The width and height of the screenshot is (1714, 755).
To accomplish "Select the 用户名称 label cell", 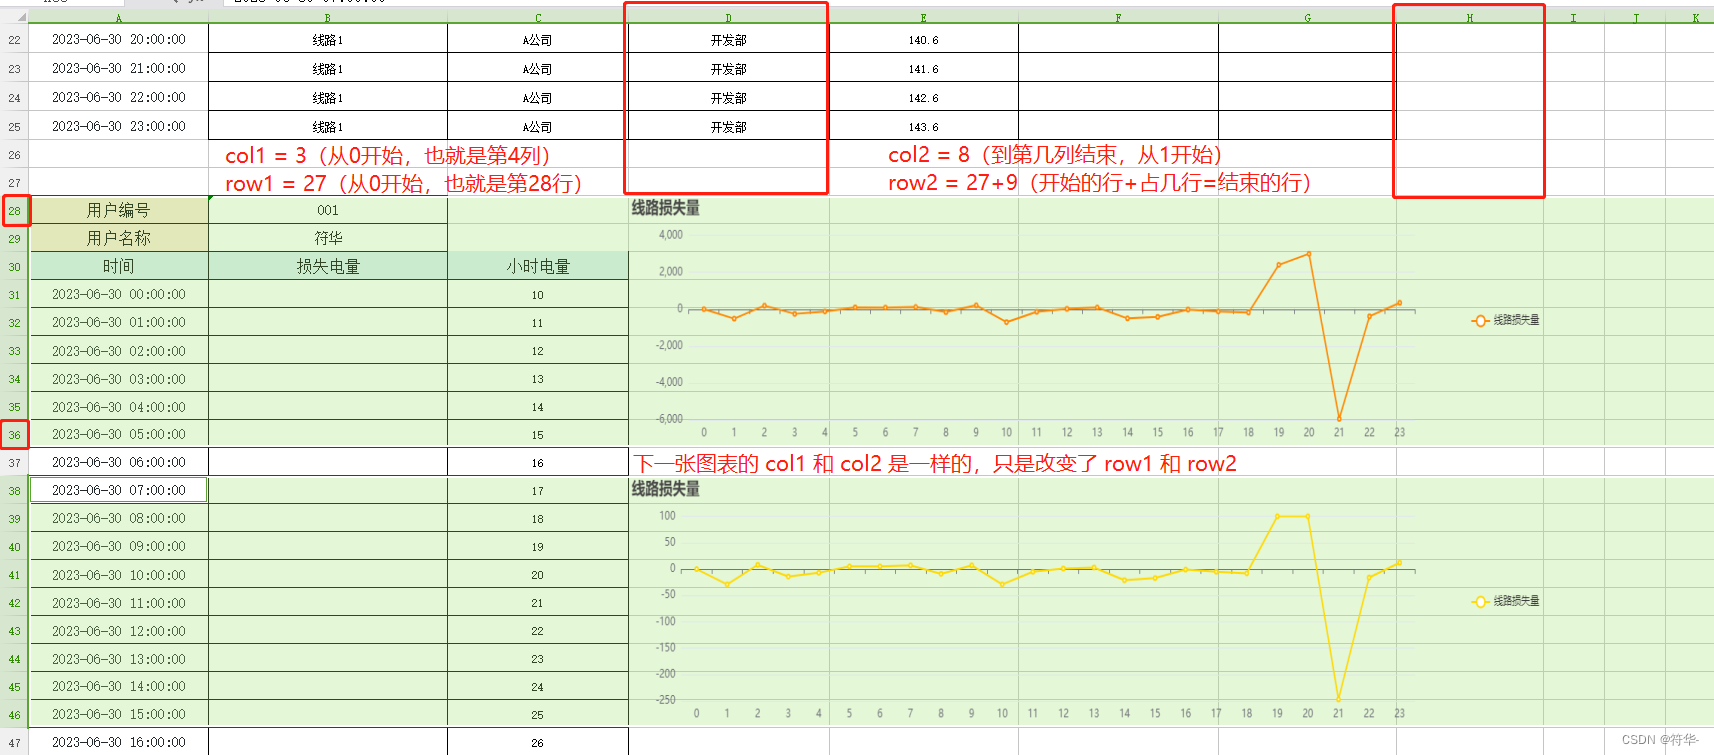I will pos(118,238).
